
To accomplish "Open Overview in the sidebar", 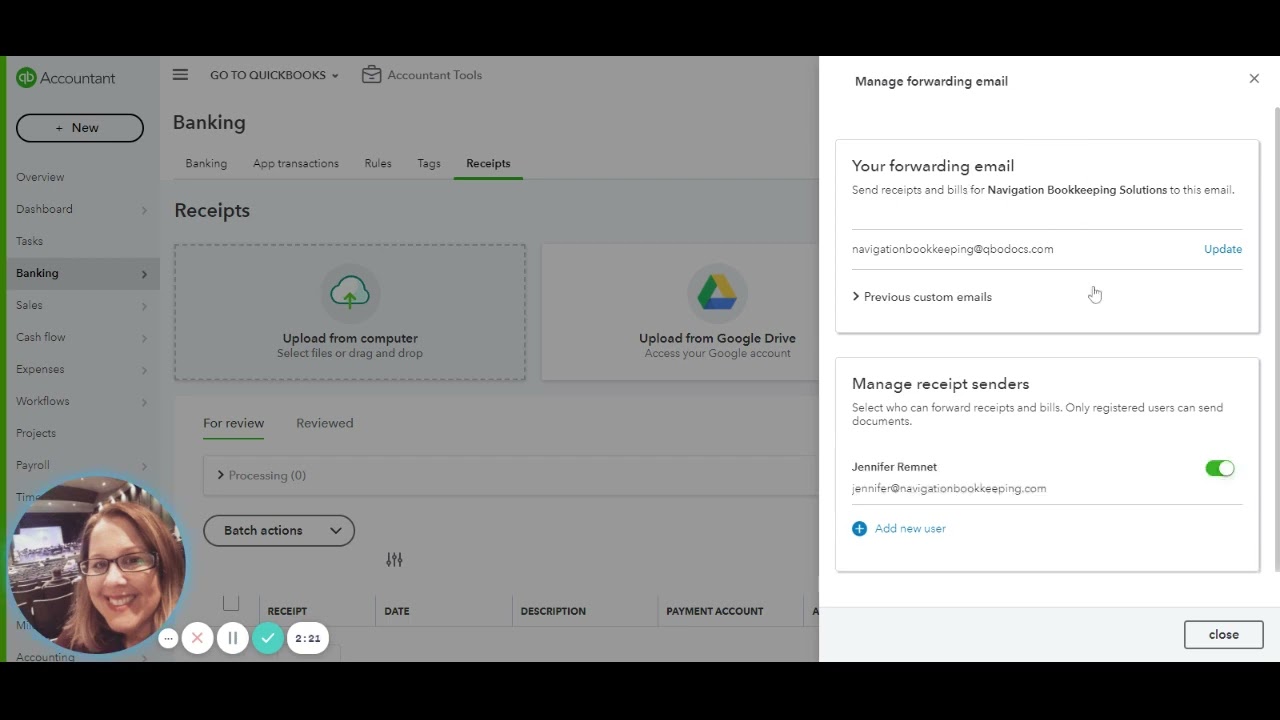I will click(40, 177).
